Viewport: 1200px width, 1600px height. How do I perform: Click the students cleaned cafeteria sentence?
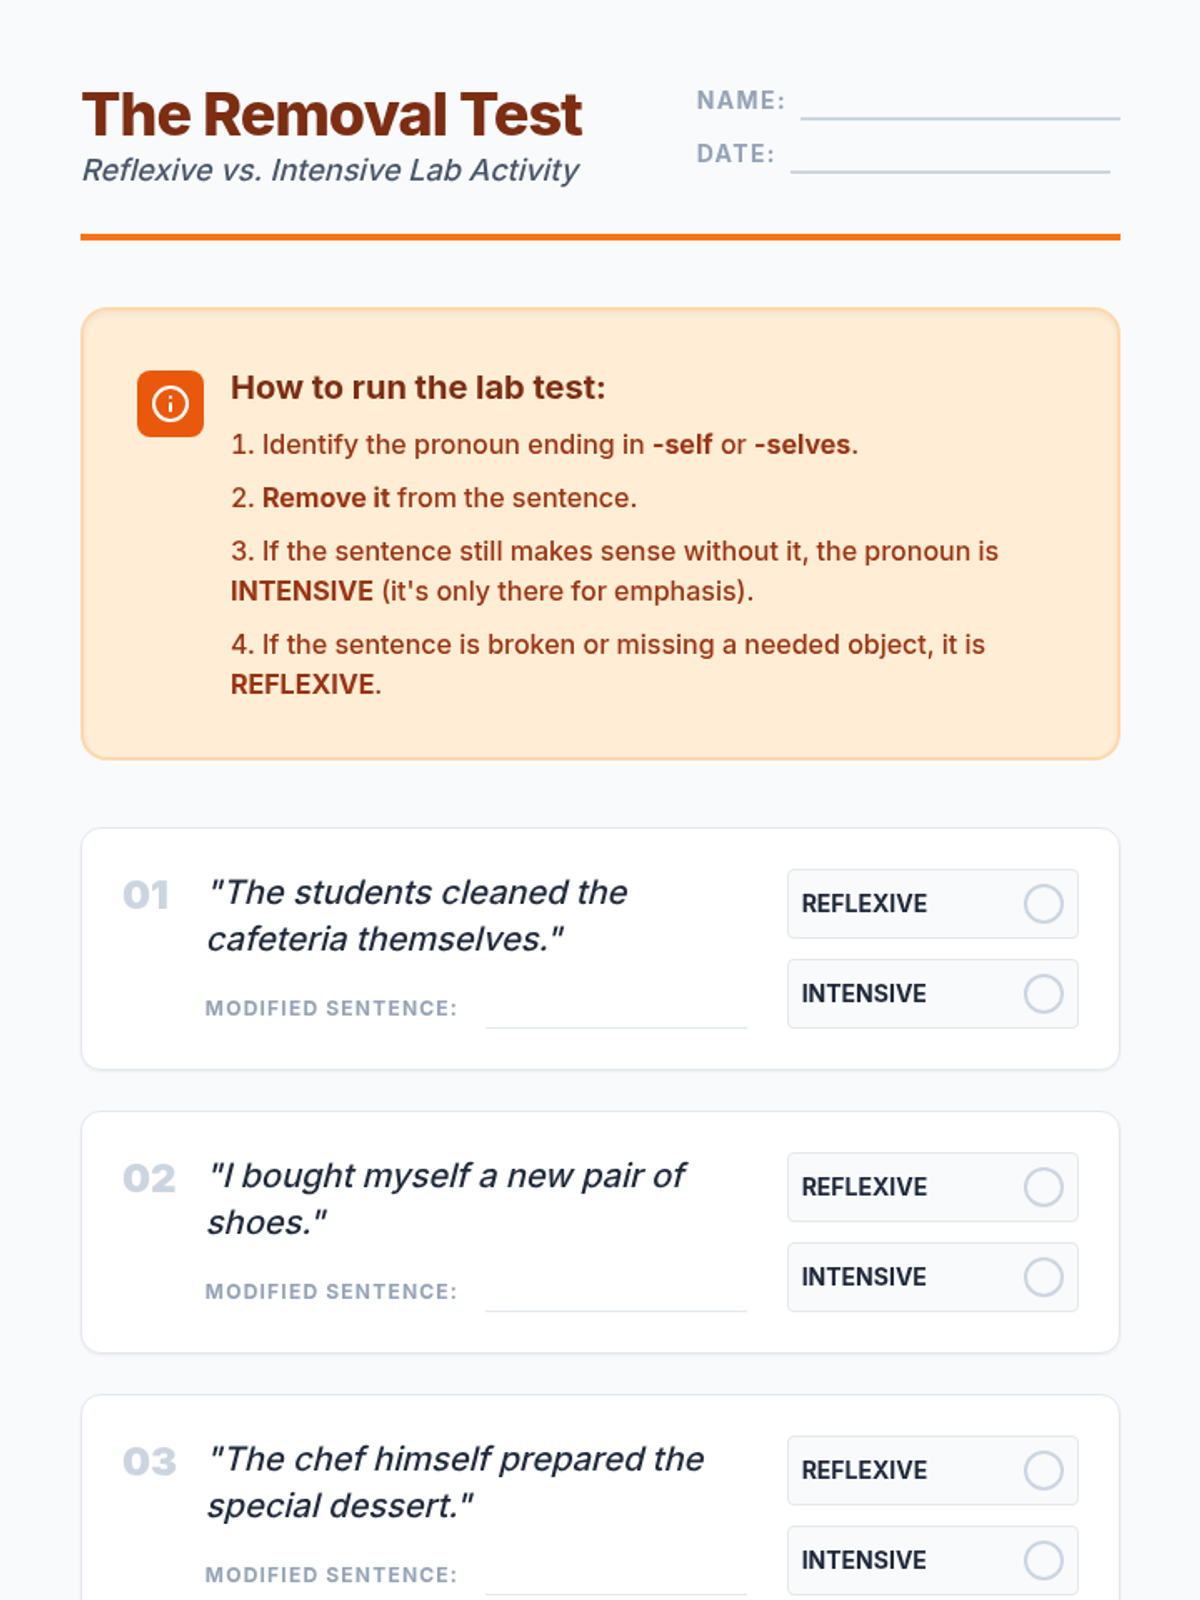point(417,915)
